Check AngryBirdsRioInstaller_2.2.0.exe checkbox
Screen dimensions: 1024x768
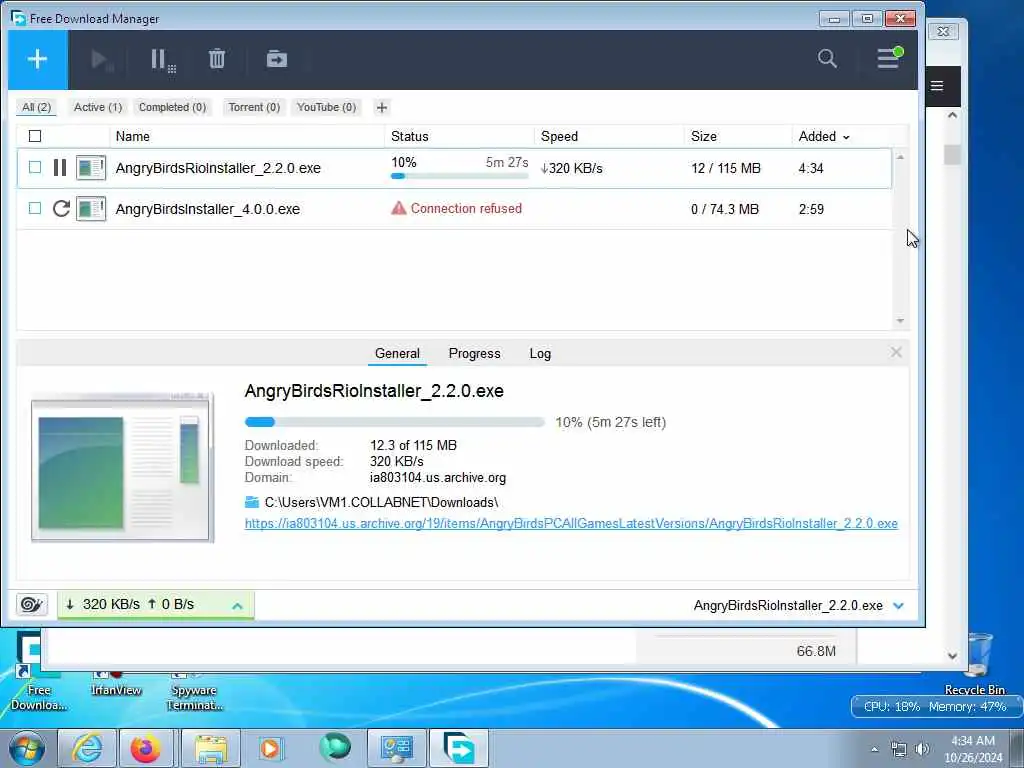tap(35, 167)
